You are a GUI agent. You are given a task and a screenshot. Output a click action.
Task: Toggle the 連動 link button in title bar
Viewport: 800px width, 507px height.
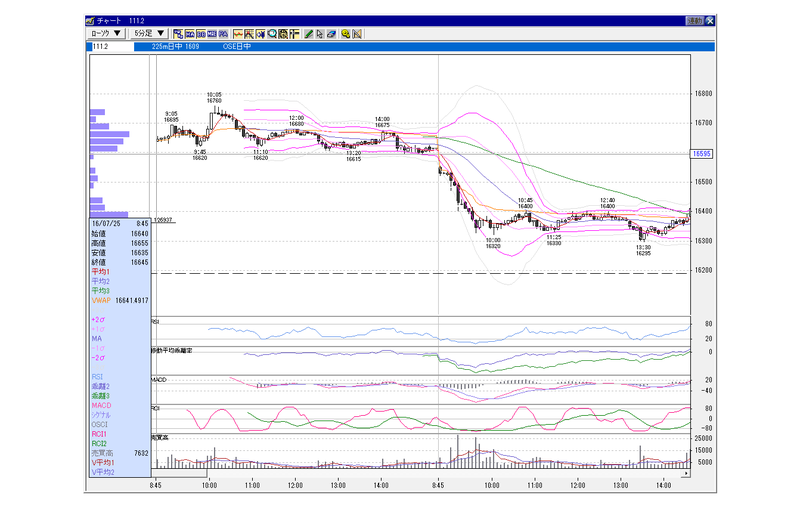(x=694, y=21)
